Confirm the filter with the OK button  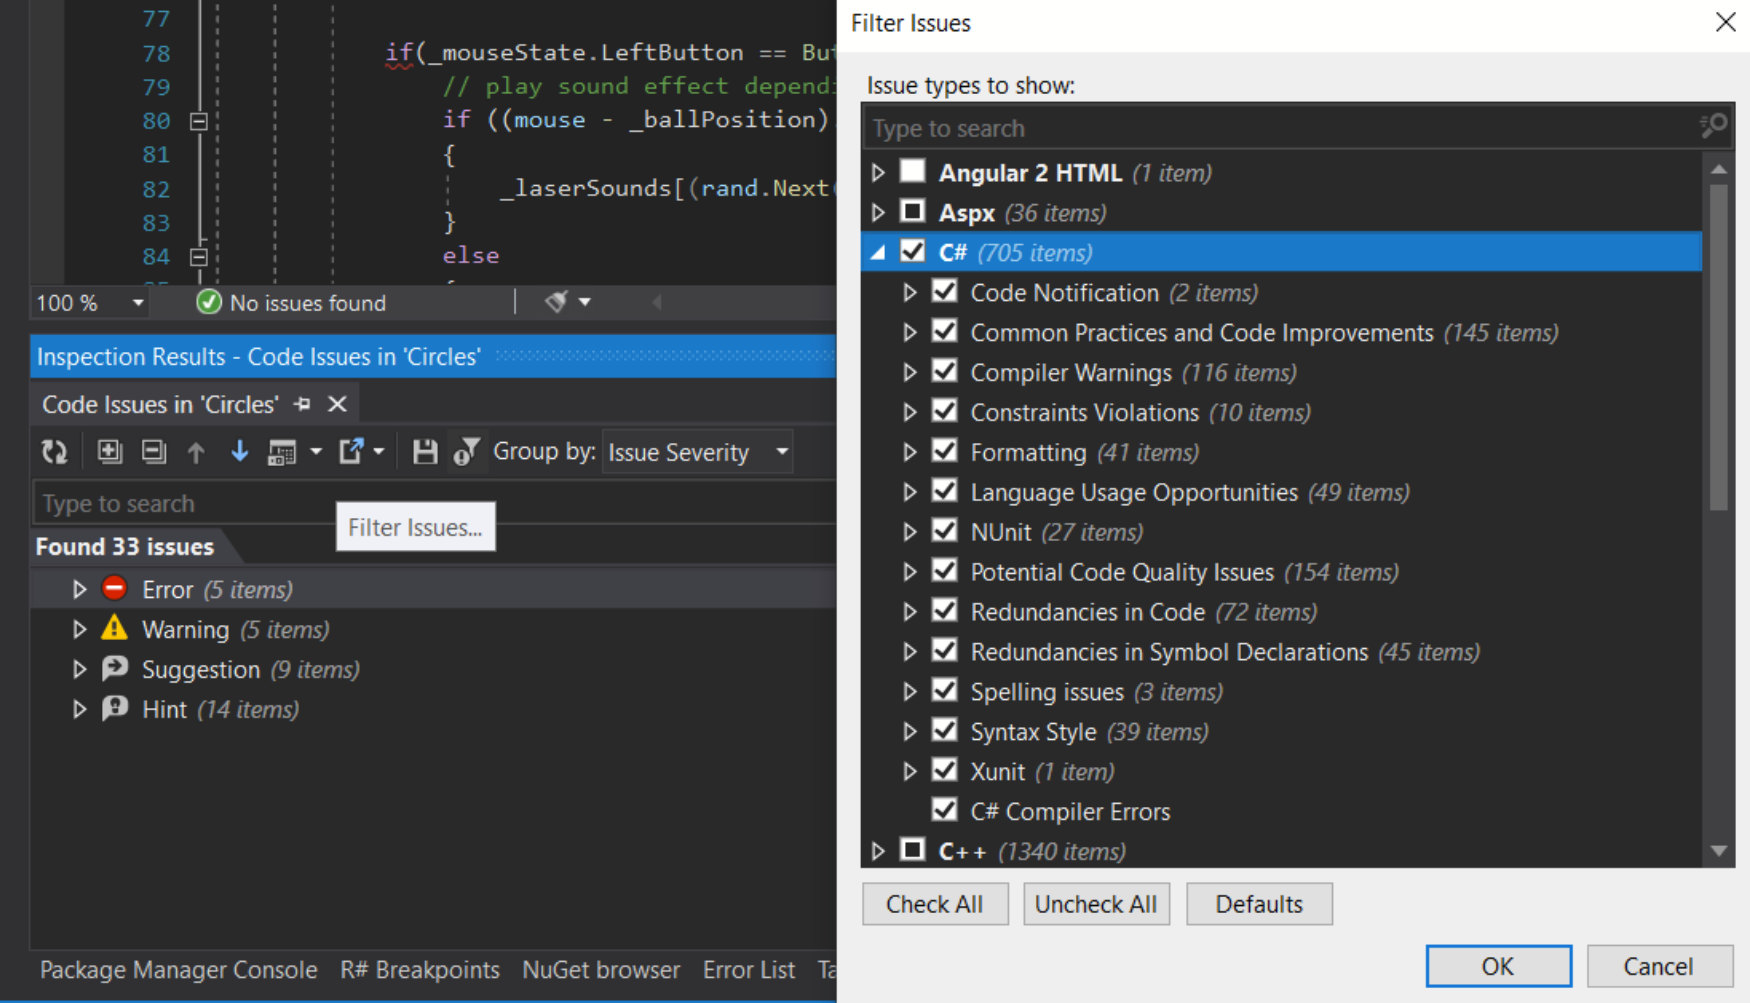point(1497,966)
